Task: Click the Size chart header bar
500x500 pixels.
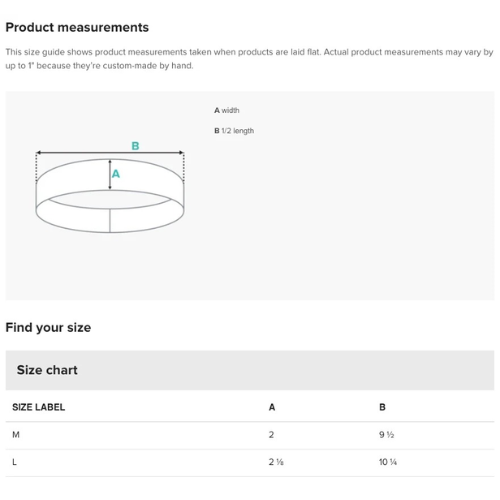Action: pyautogui.click(x=250, y=370)
